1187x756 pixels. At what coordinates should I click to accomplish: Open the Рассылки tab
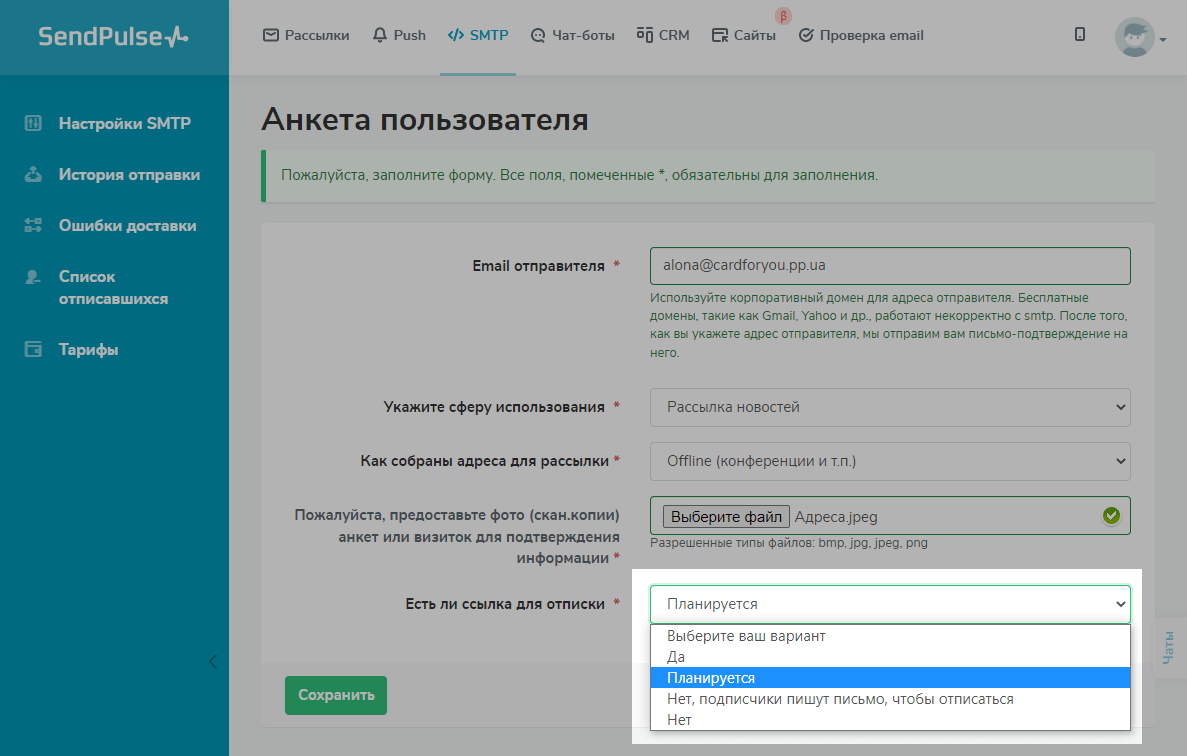pos(306,35)
